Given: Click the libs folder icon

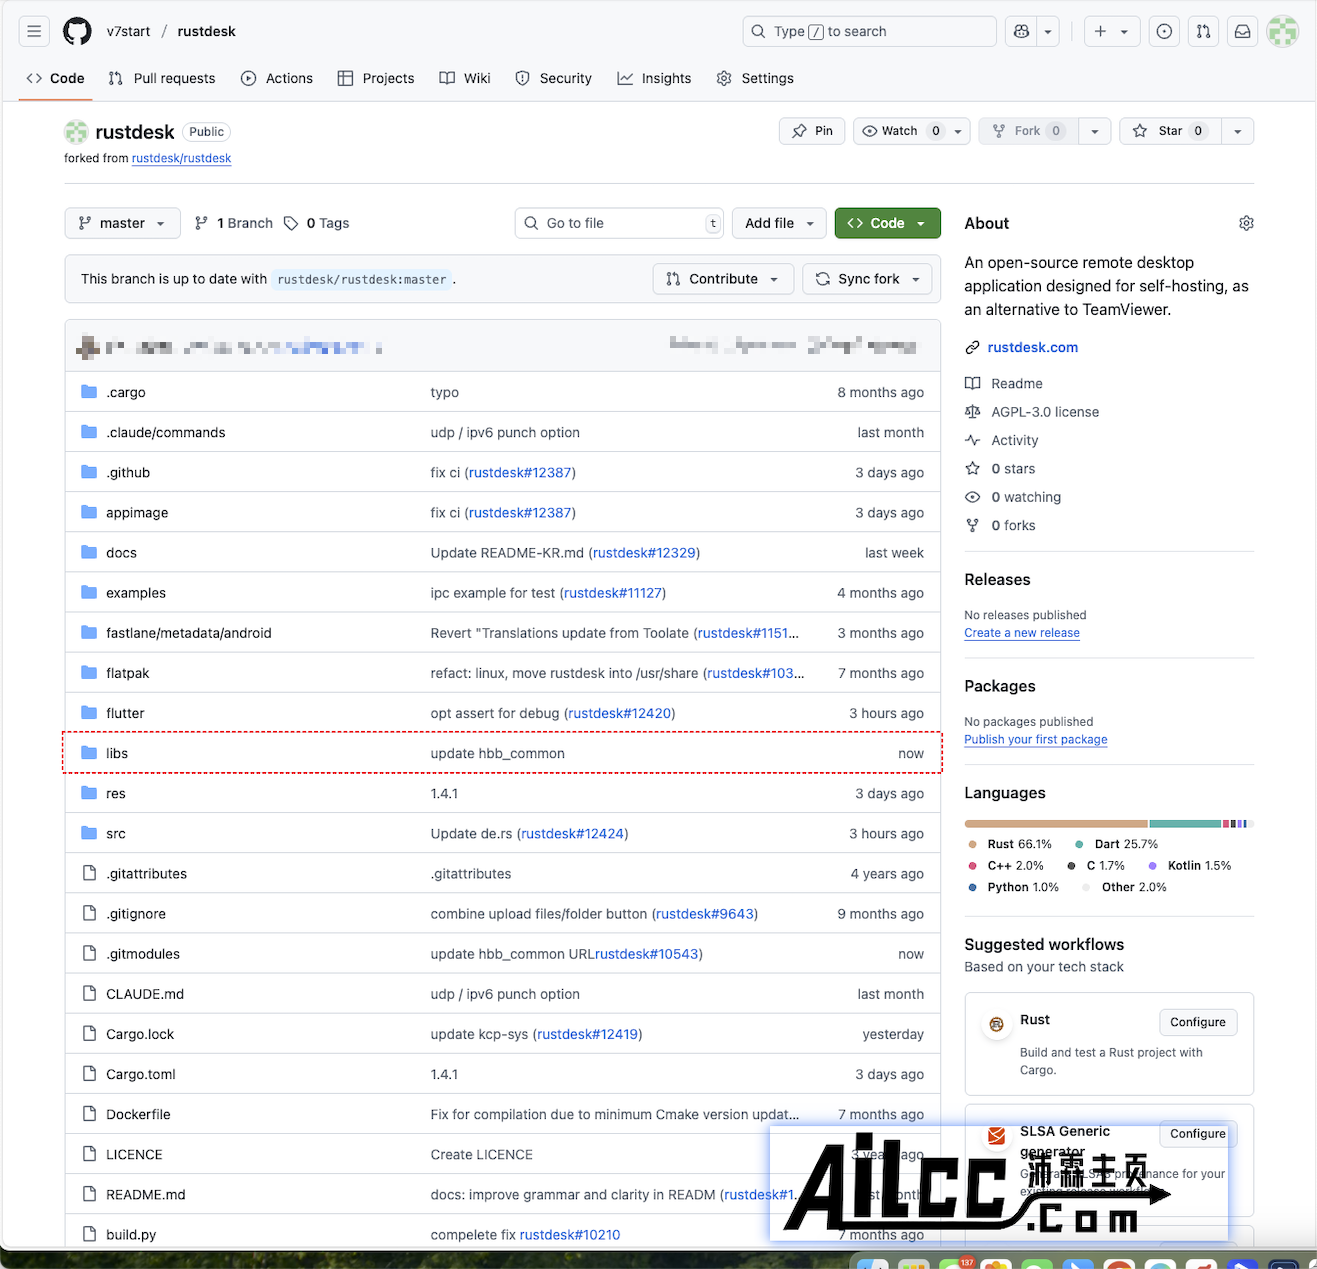Looking at the screenshot, I should 89,753.
